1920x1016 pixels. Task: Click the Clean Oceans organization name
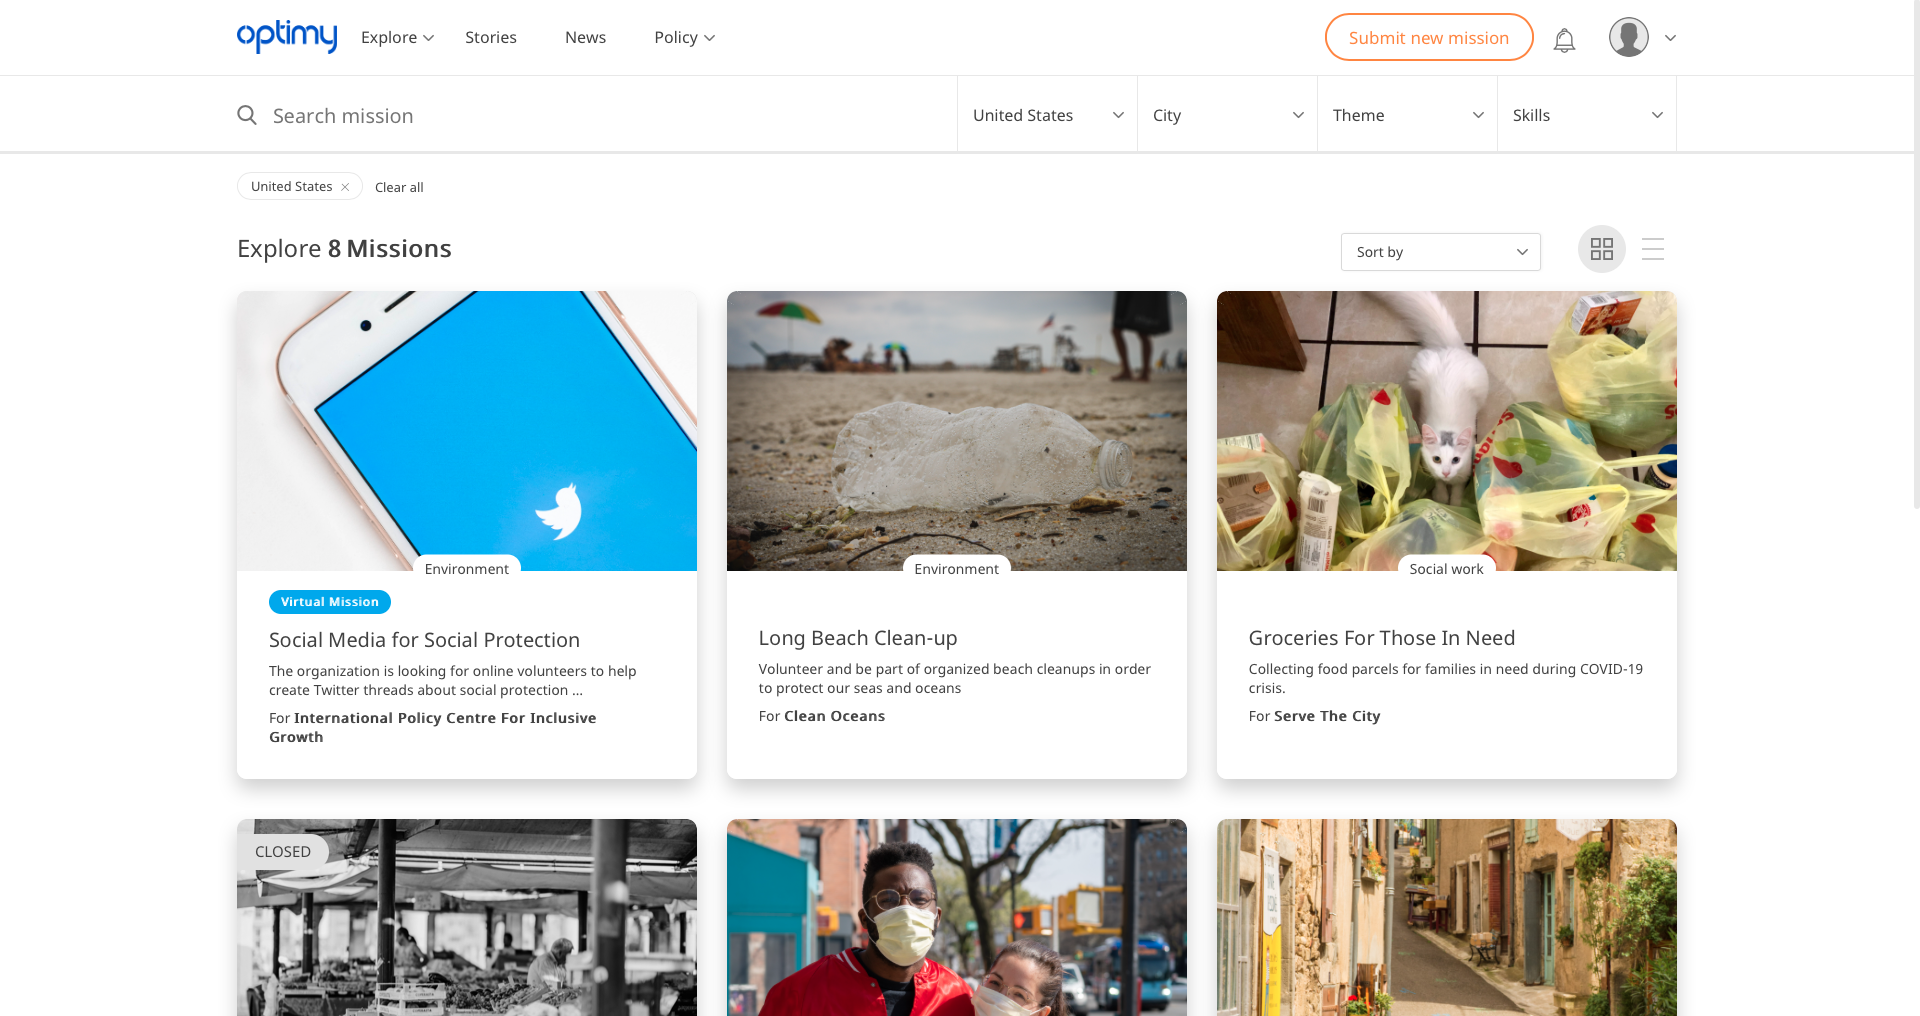(835, 716)
